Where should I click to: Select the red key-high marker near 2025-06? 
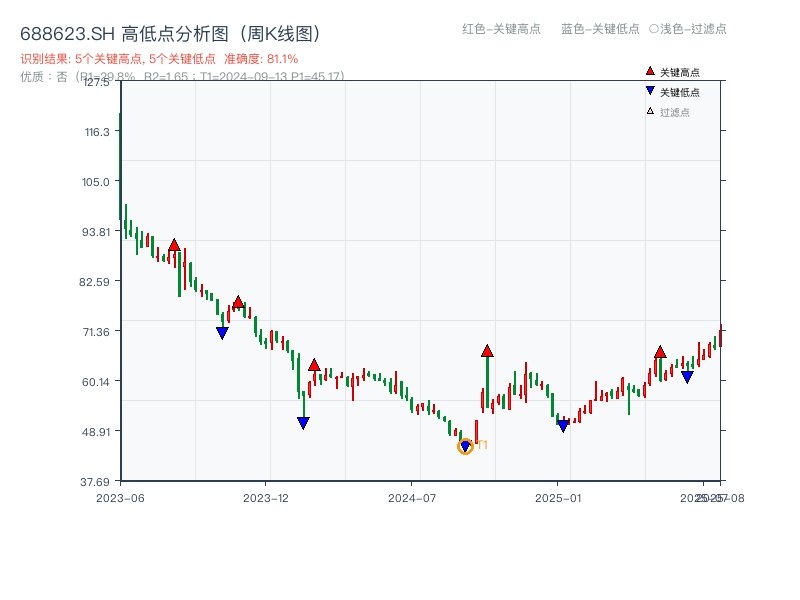pos(660,352)
